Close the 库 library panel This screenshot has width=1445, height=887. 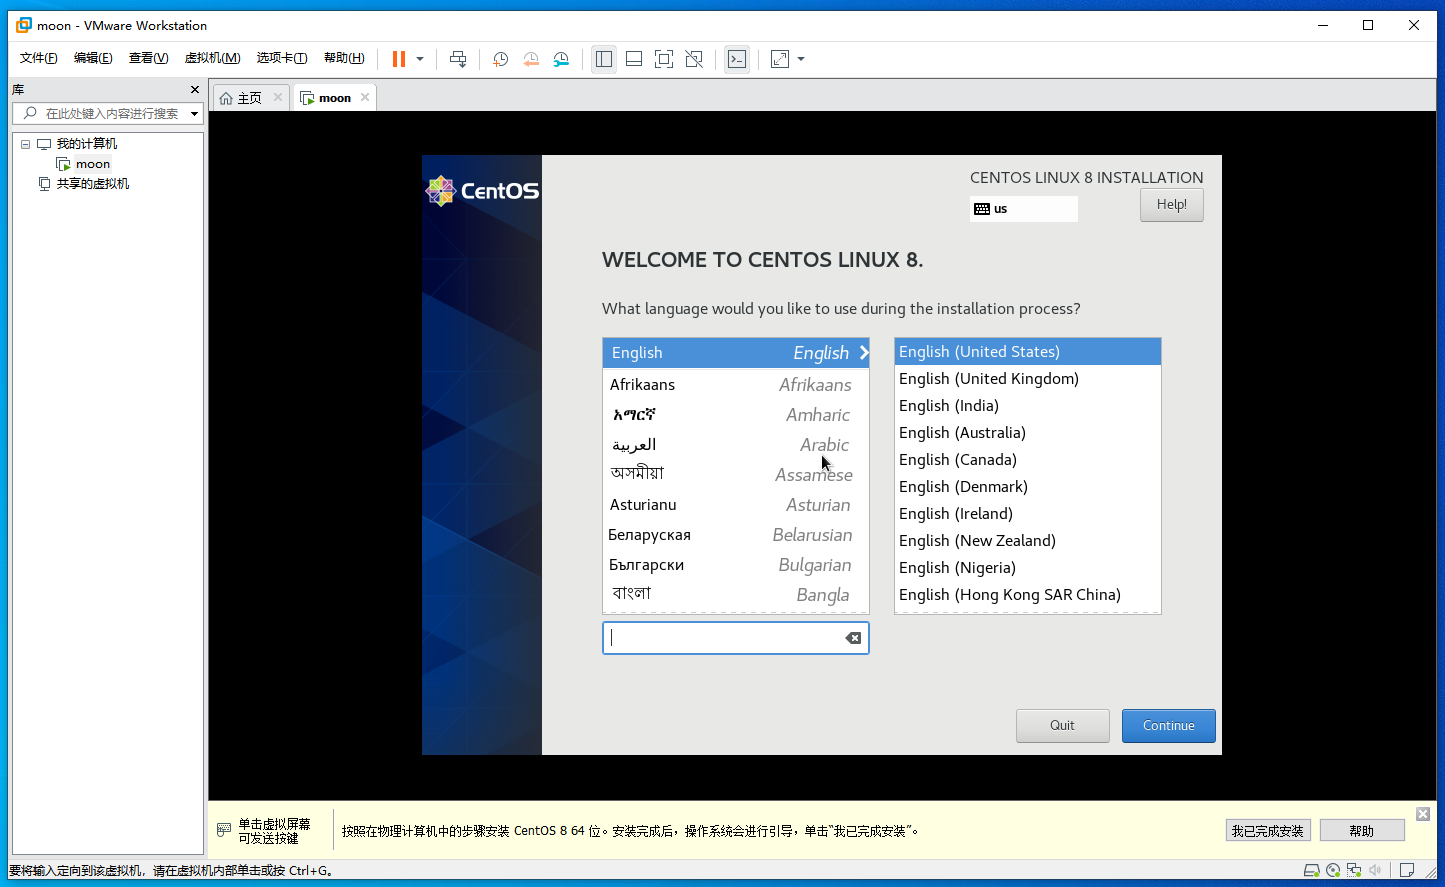tap(195, 90)
